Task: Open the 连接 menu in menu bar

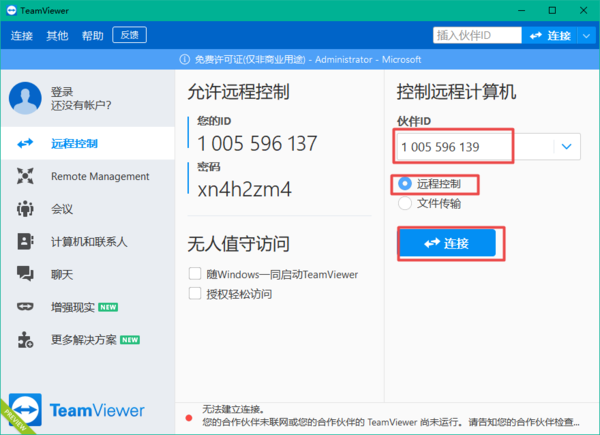Action: click(x=22, y=36)
